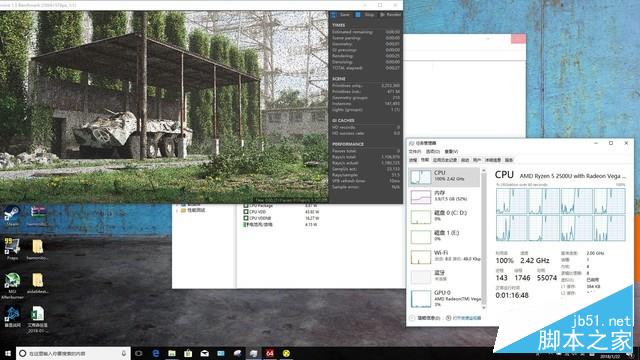Click Fewer details (简略信息) in Task Manager
This screenshot has height=360, width=640.
coord(425,318)
